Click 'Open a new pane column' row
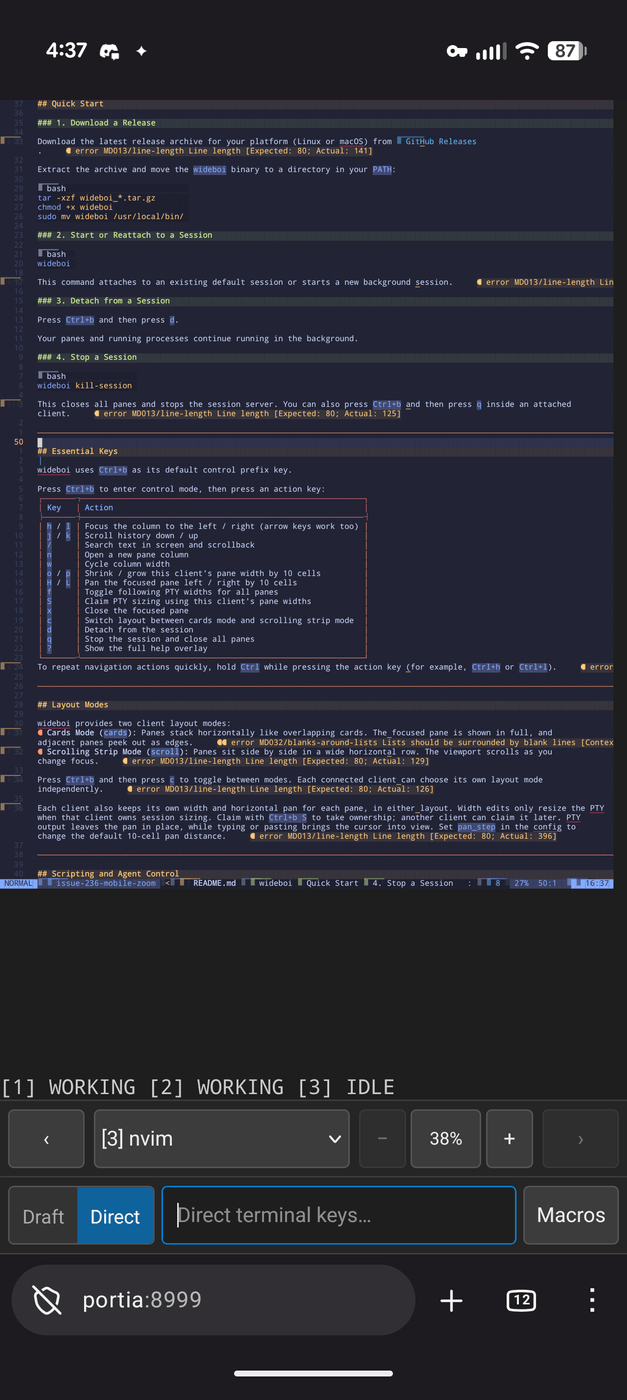 tap(136, 554)
